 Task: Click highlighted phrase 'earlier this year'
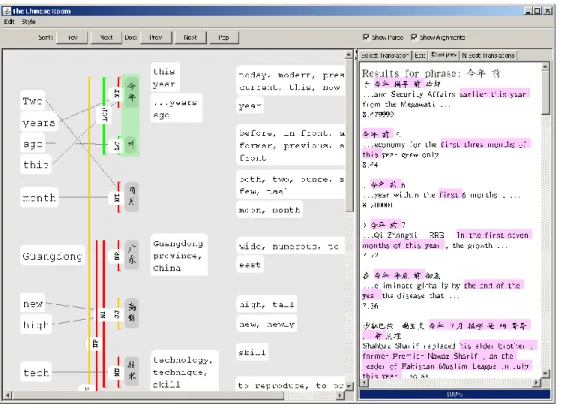[x=494, y=94]
